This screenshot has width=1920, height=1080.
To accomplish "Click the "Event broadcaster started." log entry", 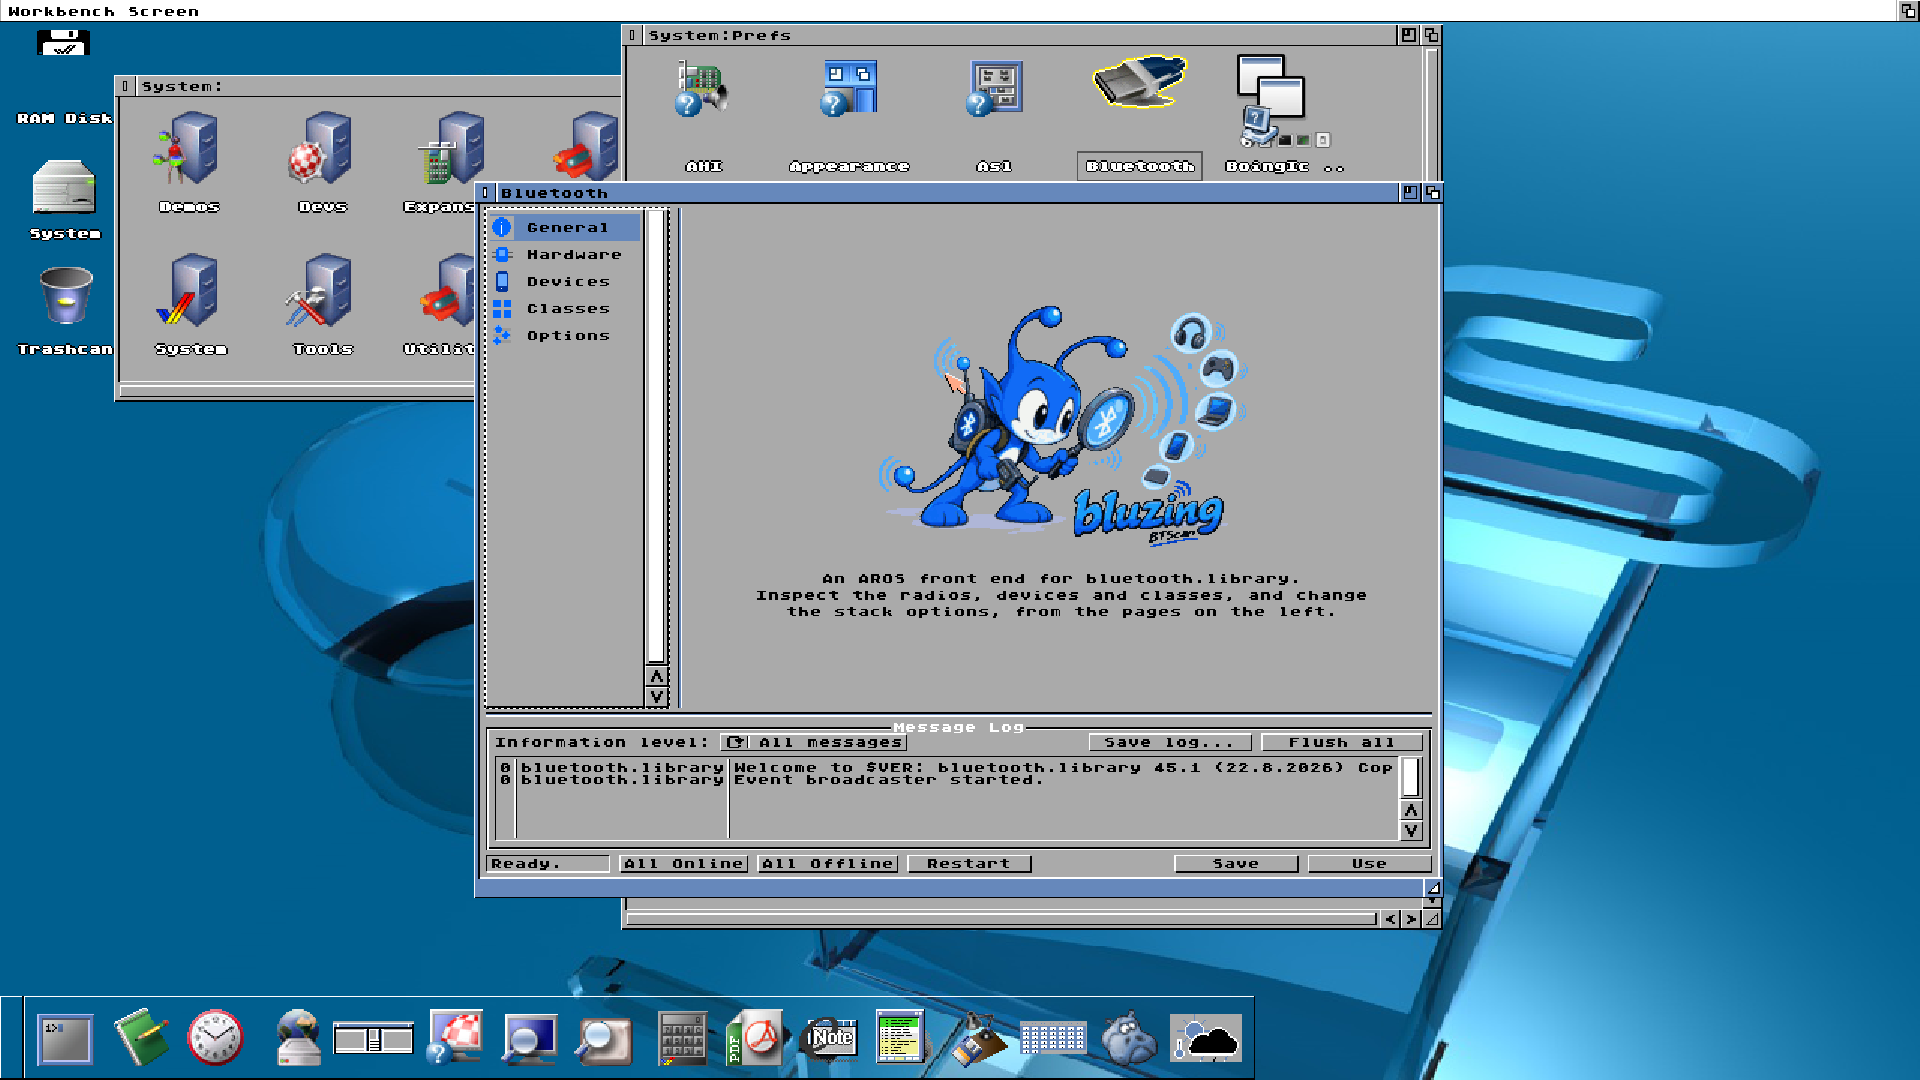I will (888, 780).
